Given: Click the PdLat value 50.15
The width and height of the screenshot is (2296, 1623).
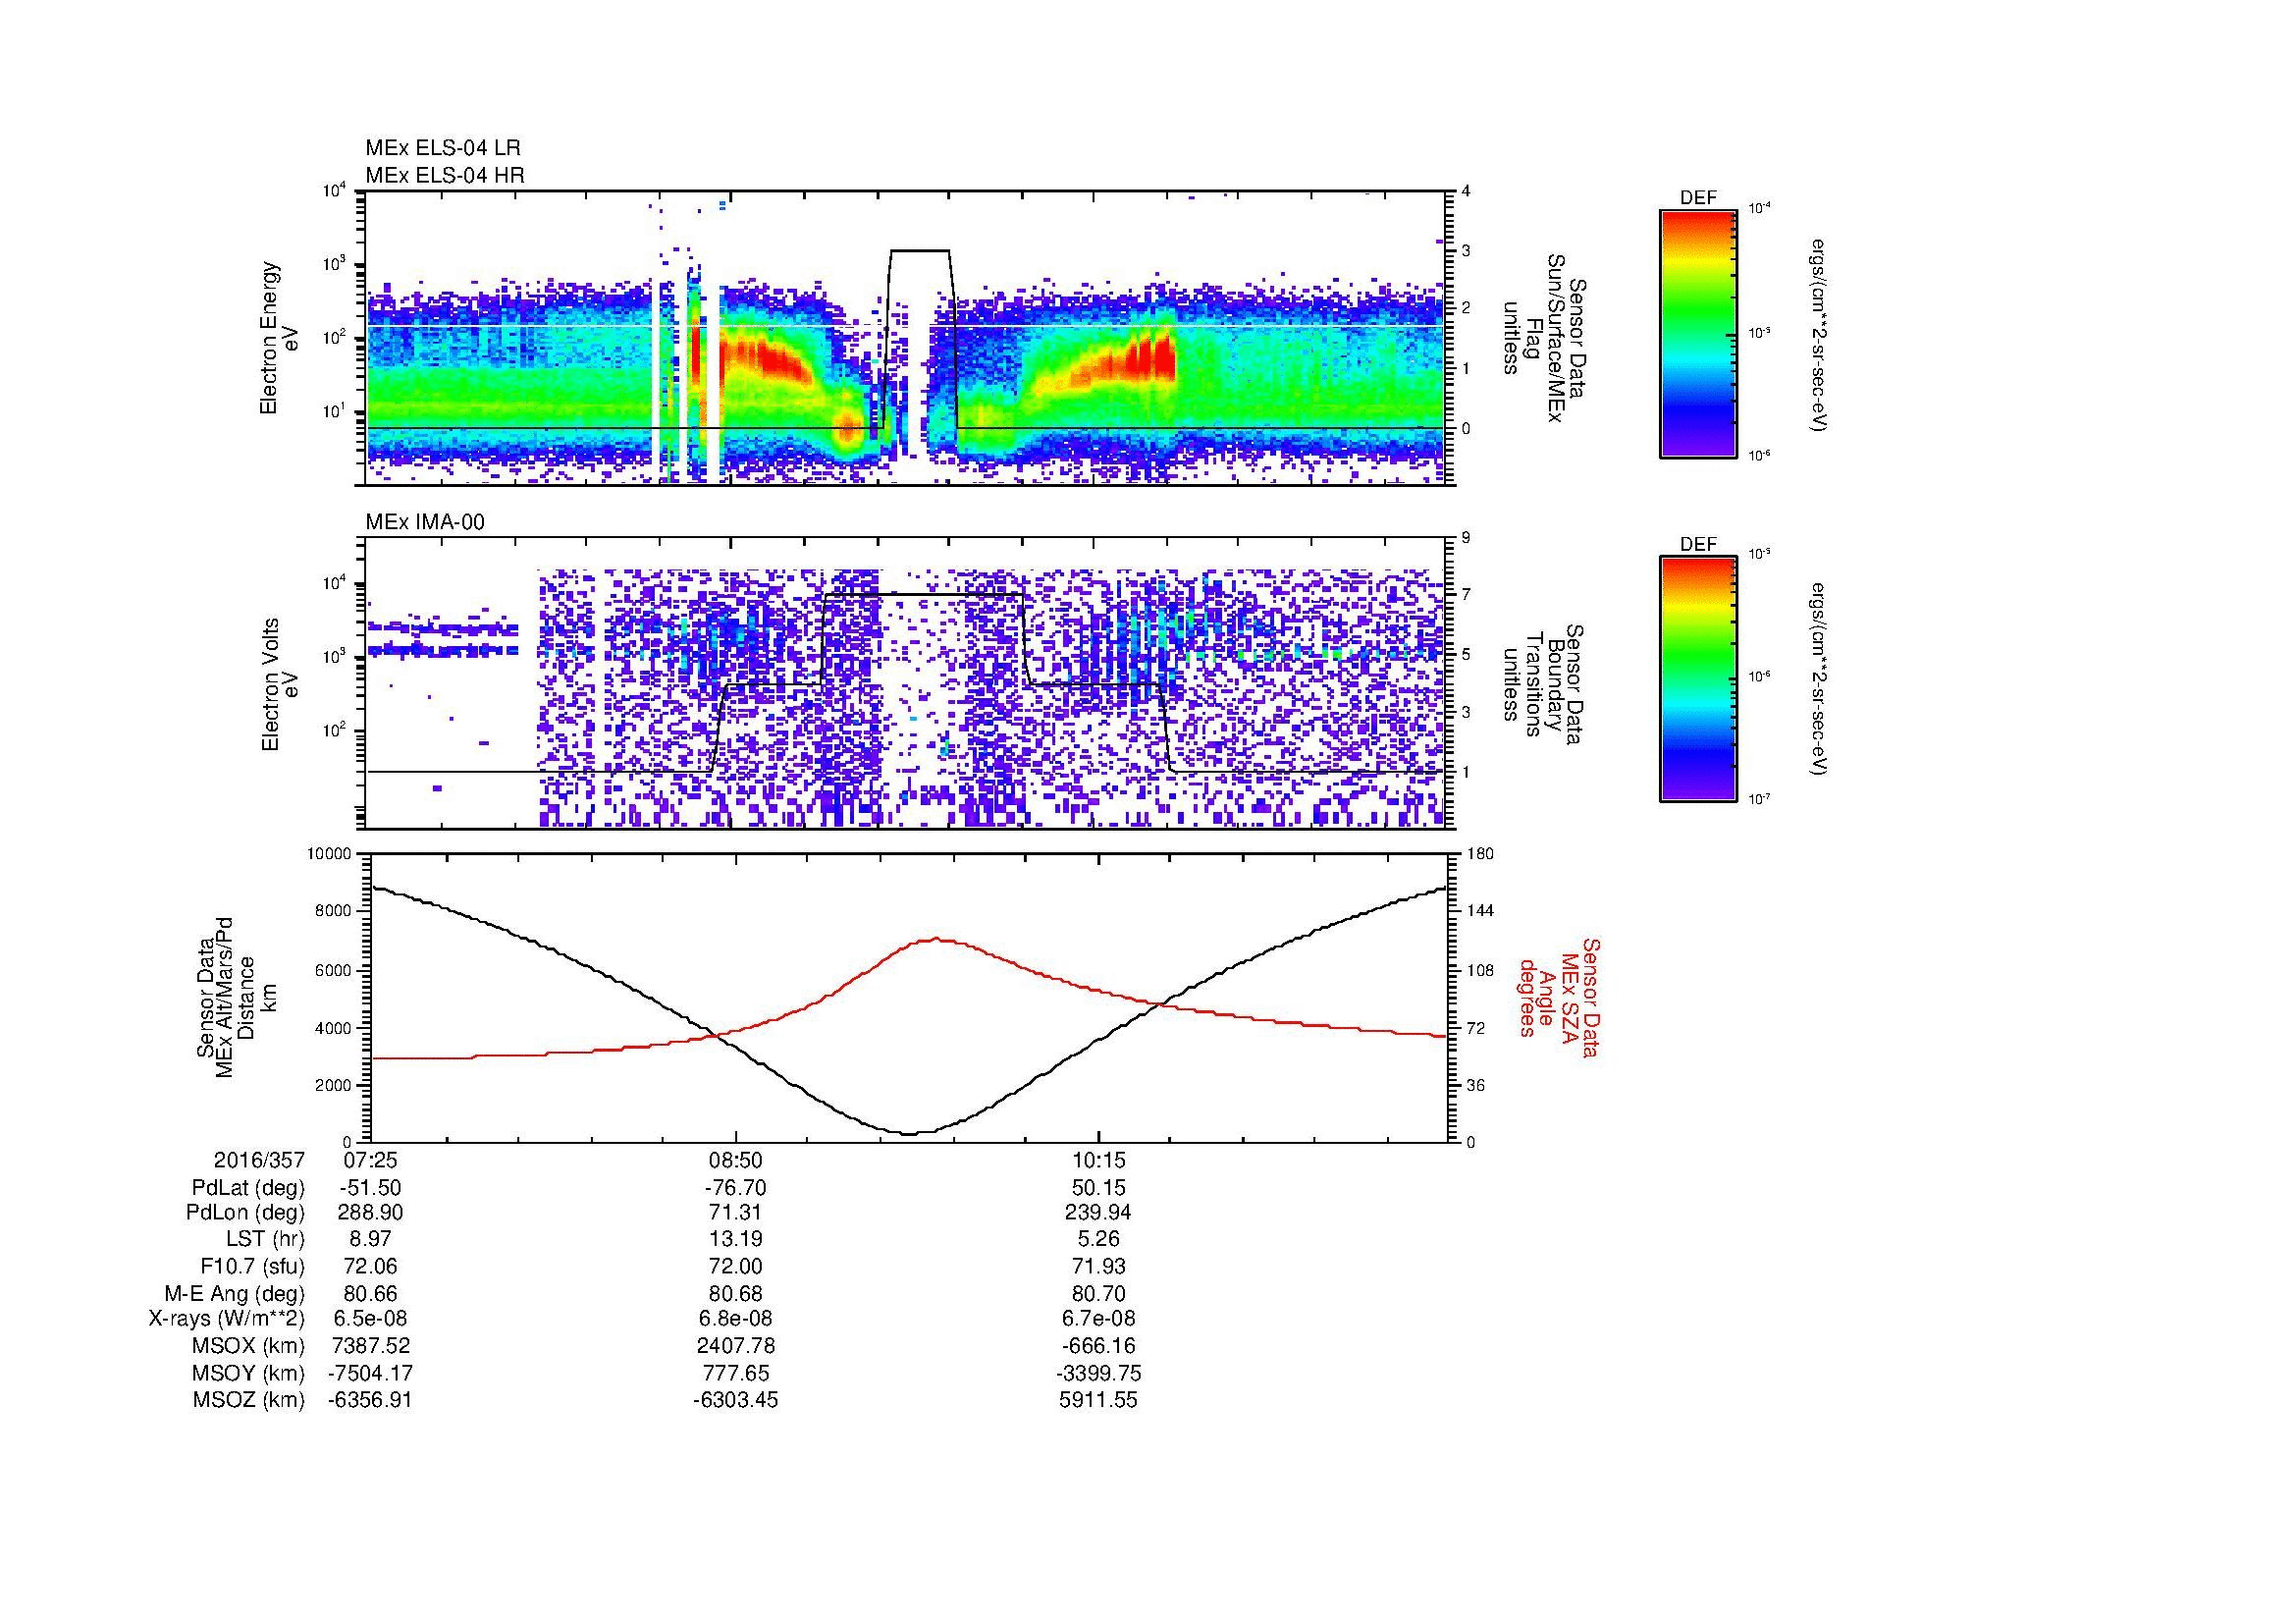Looking at the screenshot, I should 1098,1188.
